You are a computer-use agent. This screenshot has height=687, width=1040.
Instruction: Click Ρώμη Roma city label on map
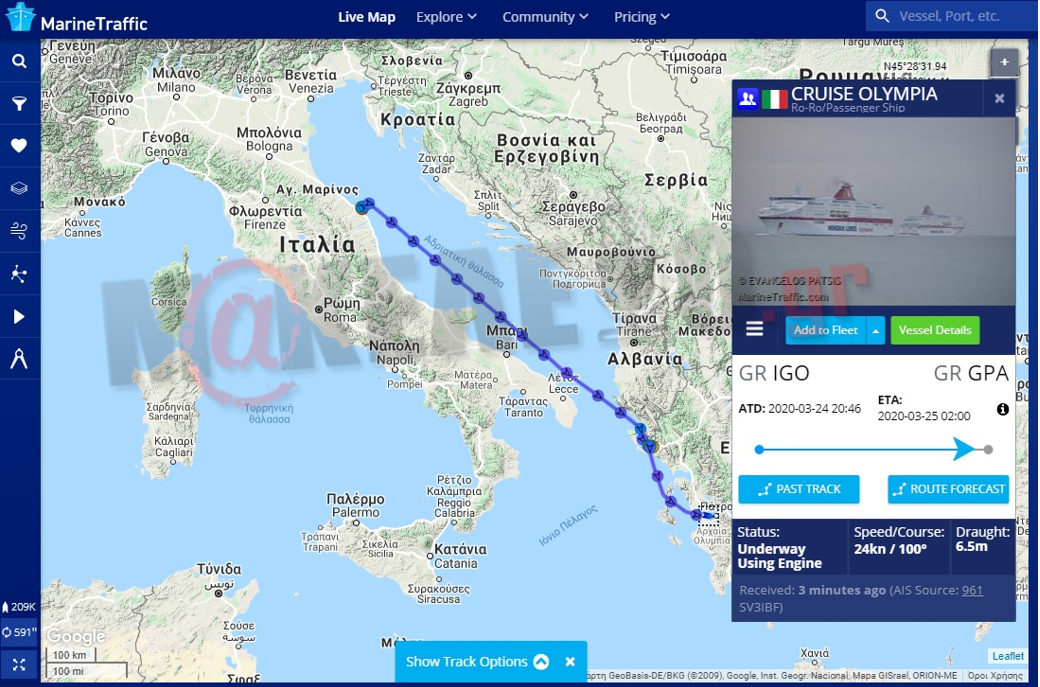pyautogui.click(x=340, y=310)
